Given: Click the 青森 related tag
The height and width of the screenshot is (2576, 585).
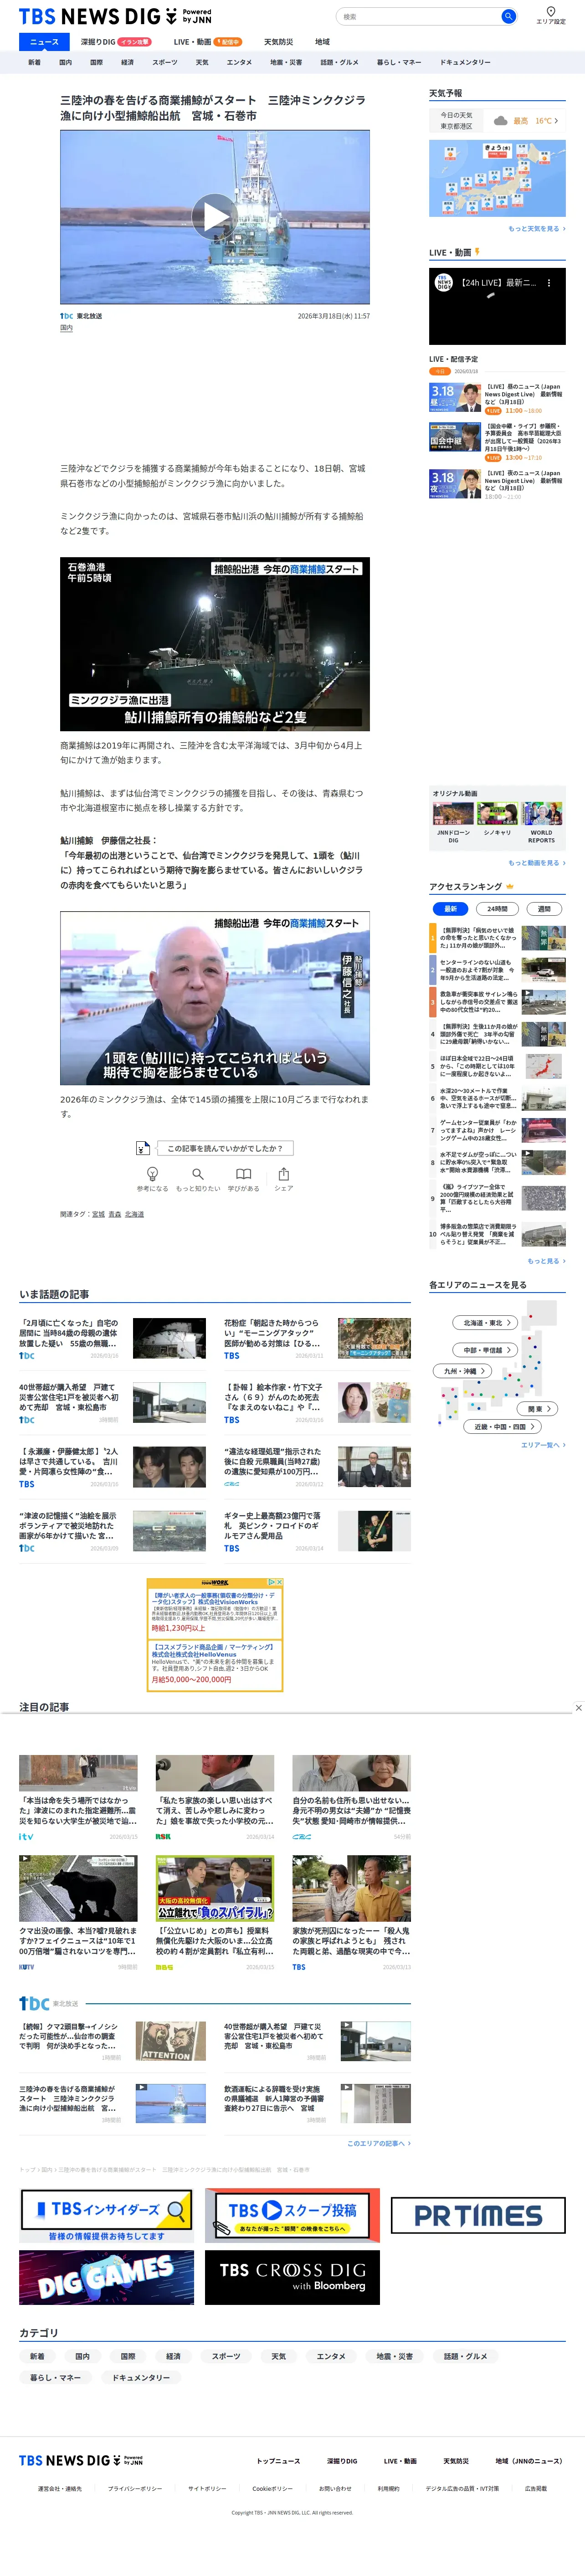Looking at the screenshot, I should (115, 1214).
